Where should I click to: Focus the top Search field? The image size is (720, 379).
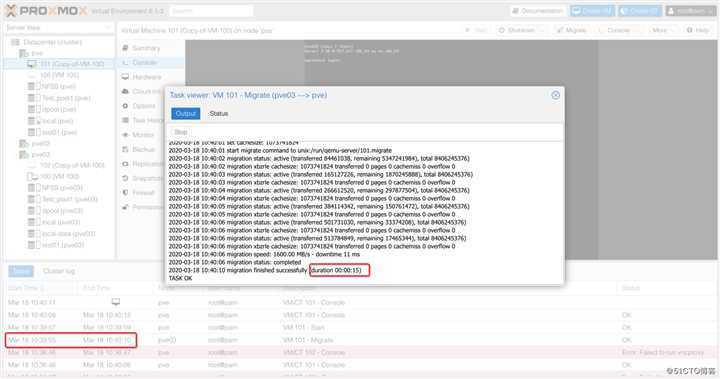[211, 11]
